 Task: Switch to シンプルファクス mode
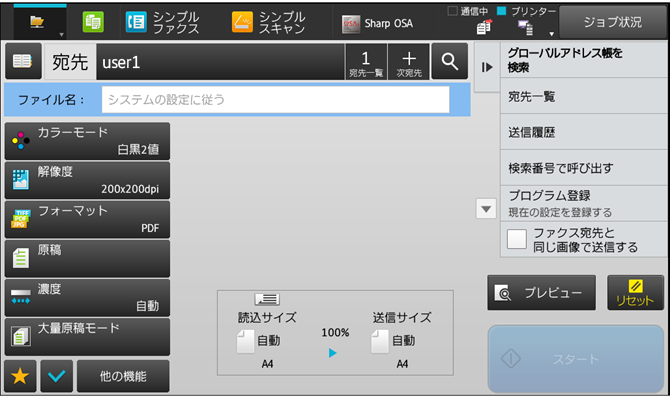point(163,22)
